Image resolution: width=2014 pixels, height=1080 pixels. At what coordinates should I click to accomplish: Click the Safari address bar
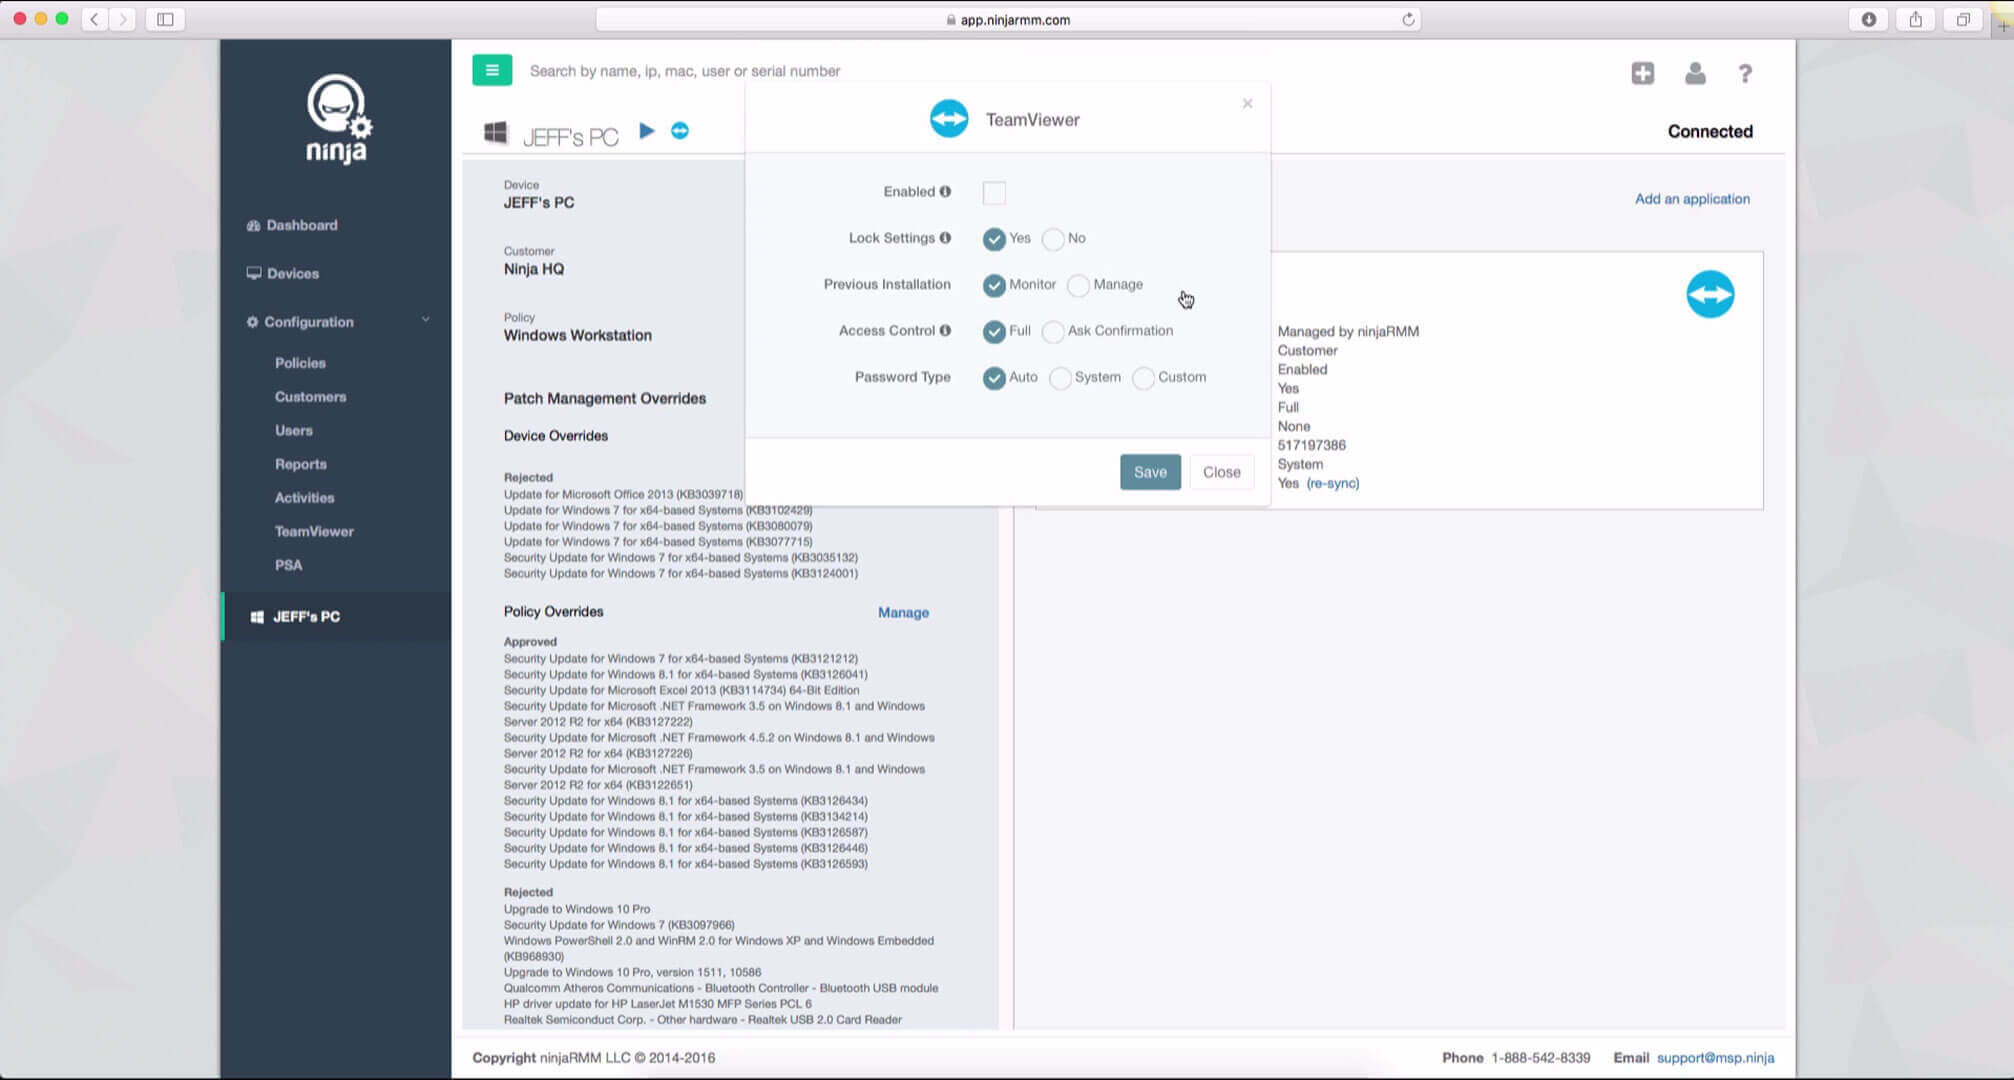pos(1008,19)
